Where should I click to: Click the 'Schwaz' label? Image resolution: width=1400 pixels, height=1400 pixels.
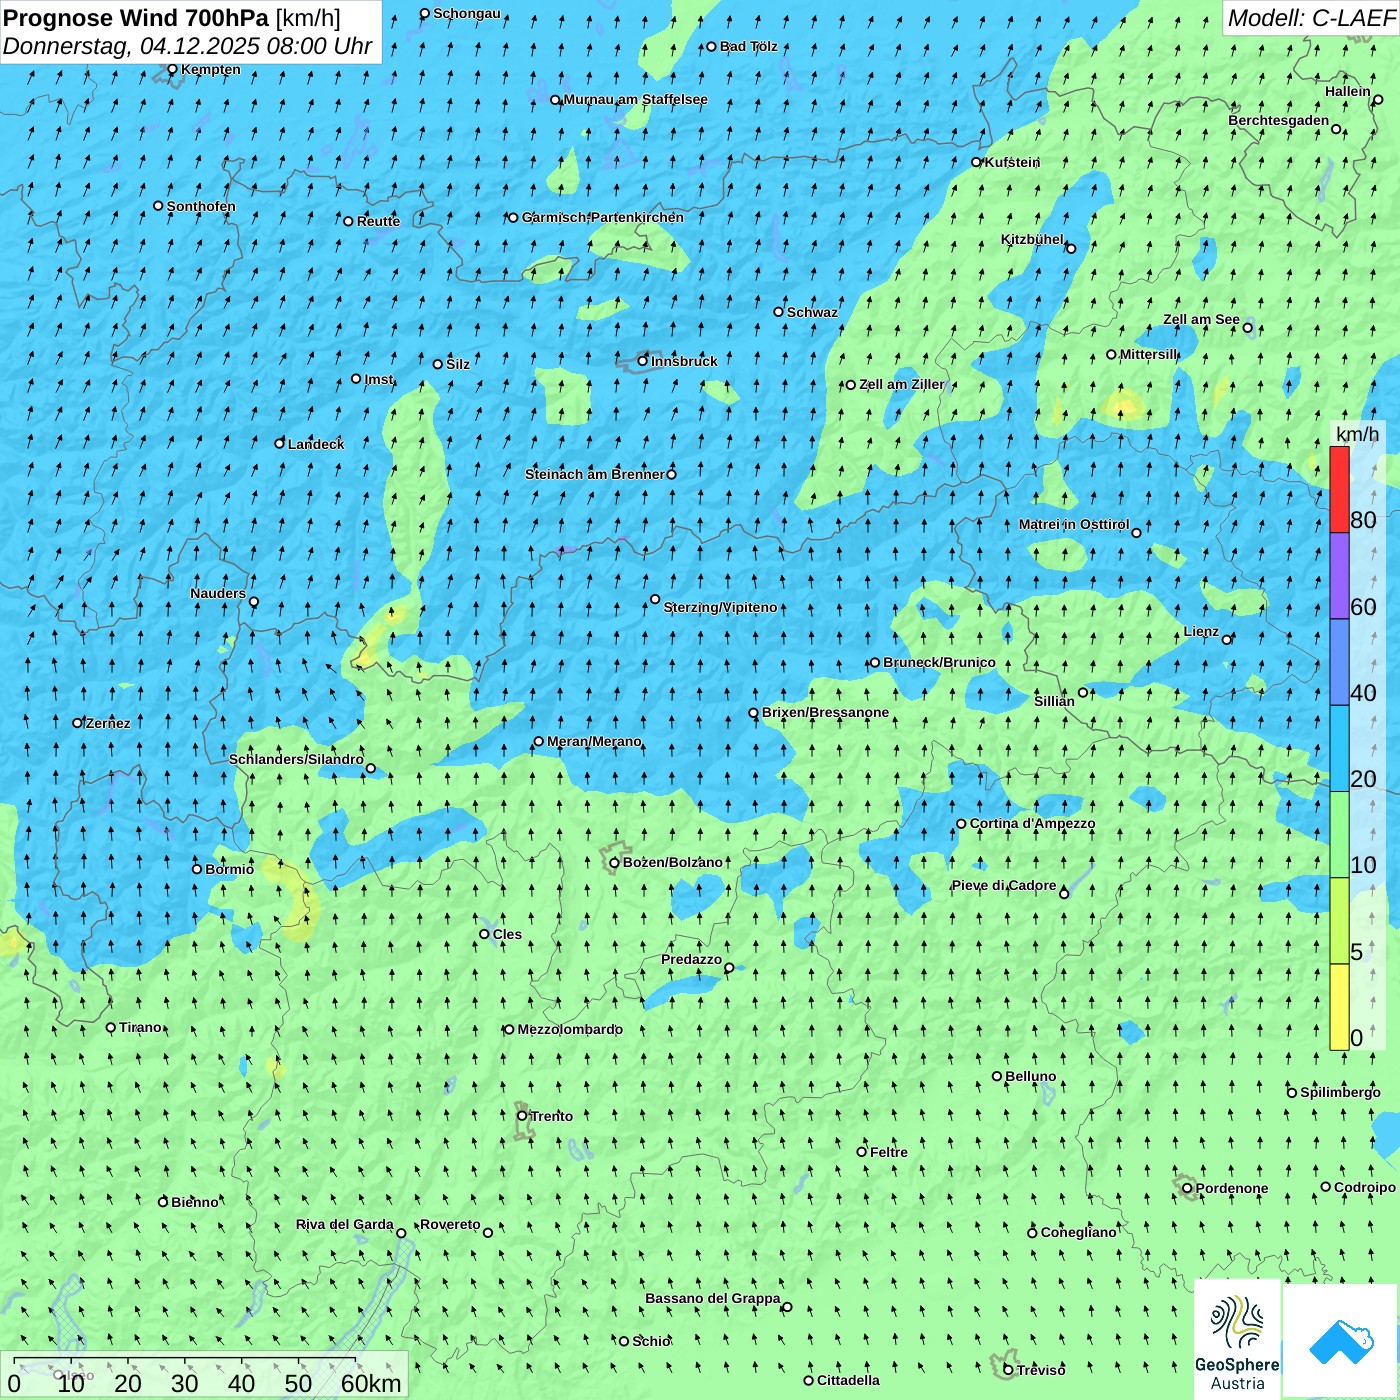[812, 312]
